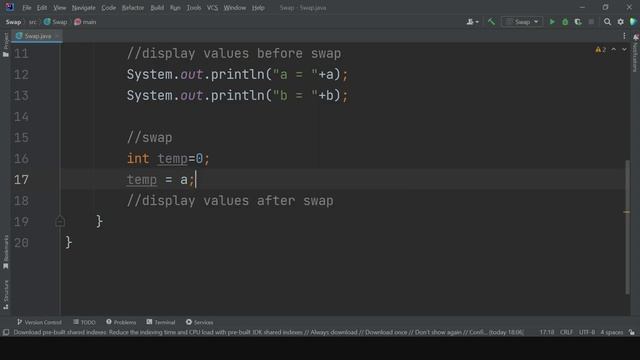Image resolution: width=640 pixels, height=360 pixels.
Task: Start debugging with the bug icon
Action: [565, 22]
